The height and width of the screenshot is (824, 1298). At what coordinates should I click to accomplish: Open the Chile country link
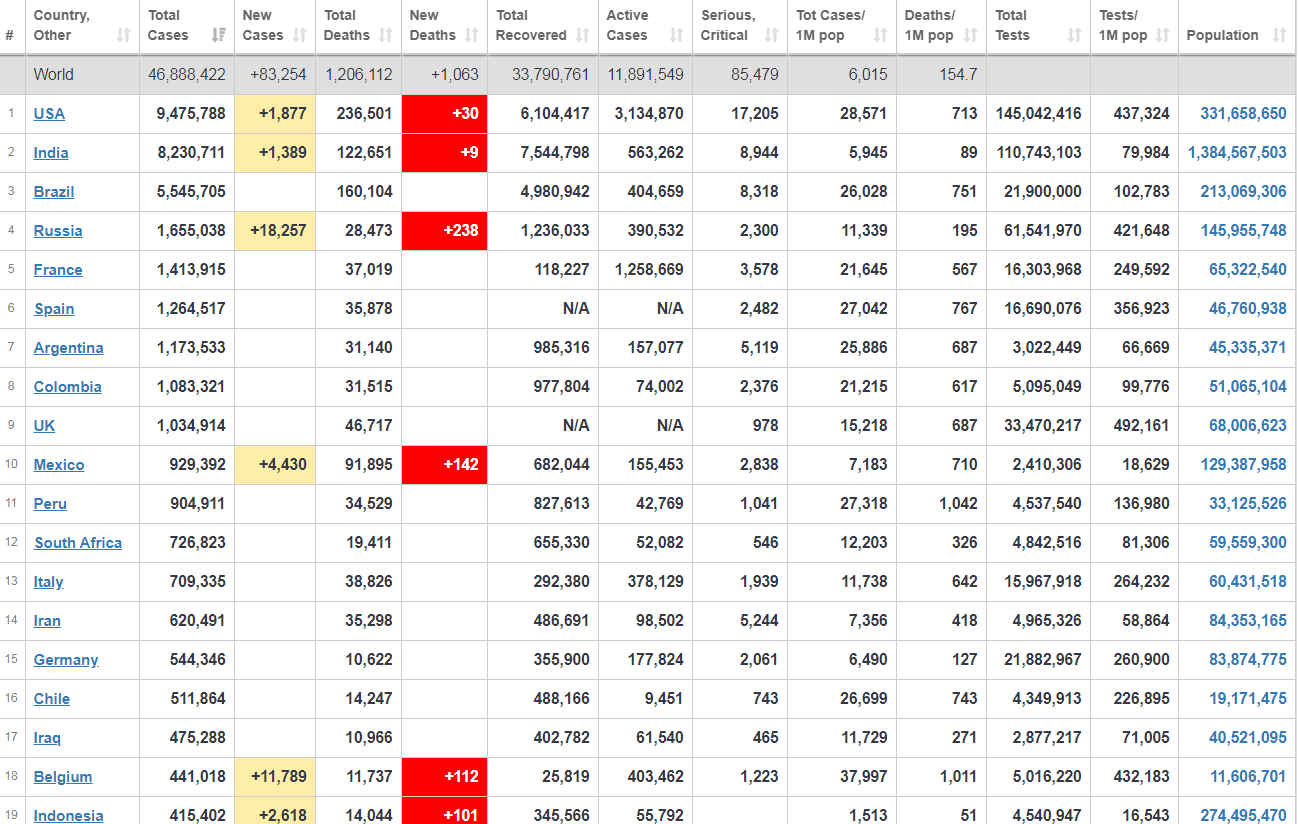pyautogui.click(x=52, y=699)
